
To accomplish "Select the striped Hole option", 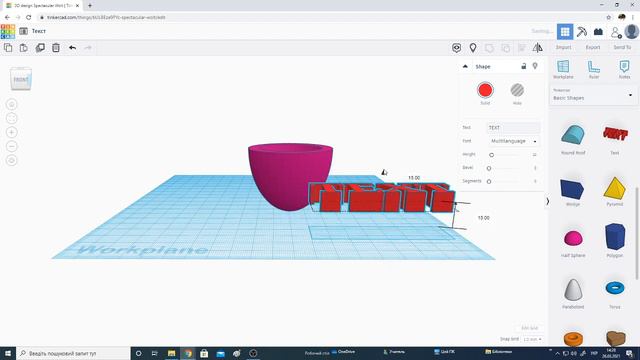I will [517, 90].
